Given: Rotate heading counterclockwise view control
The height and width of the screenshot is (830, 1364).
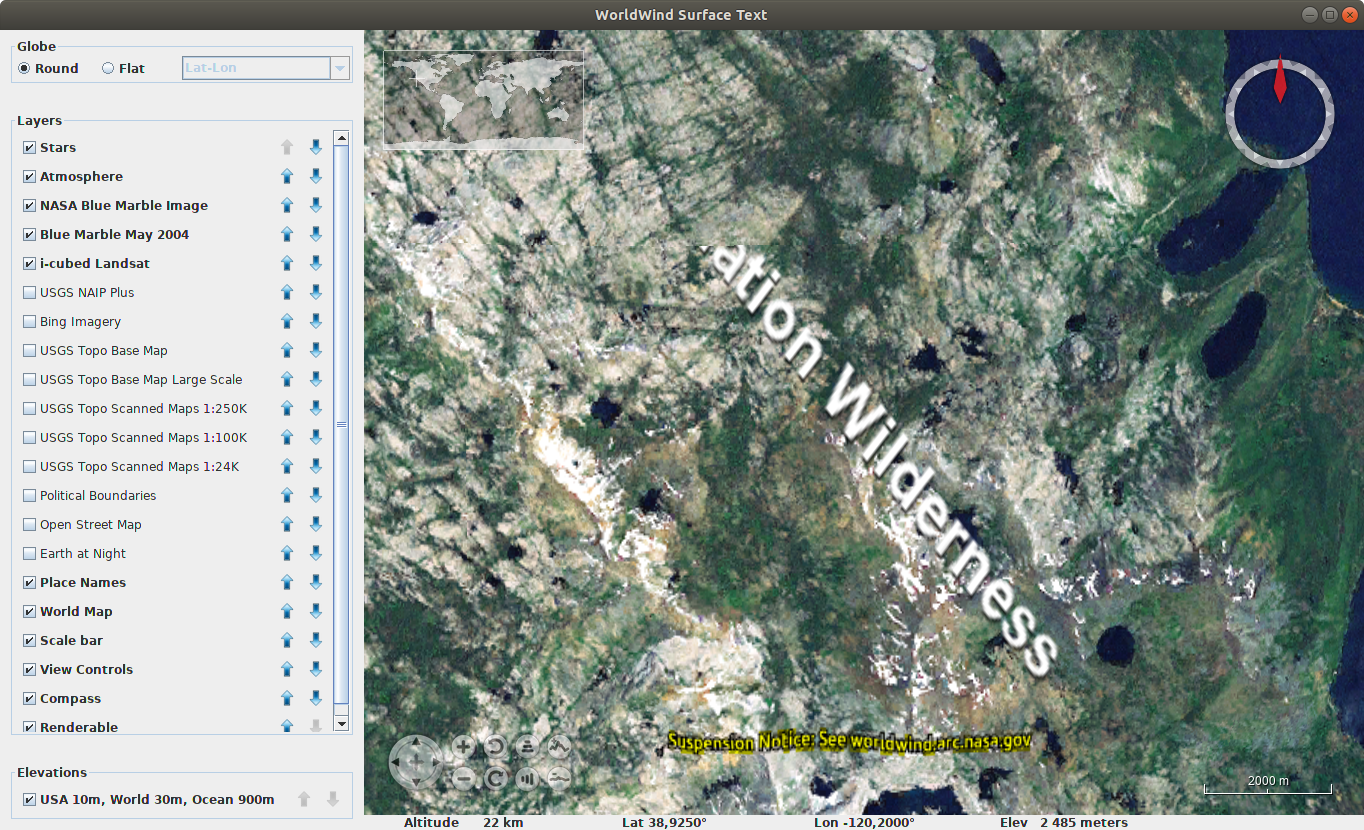Looking at the screenshot, I should pyautogui.click(x=495, y=746).
